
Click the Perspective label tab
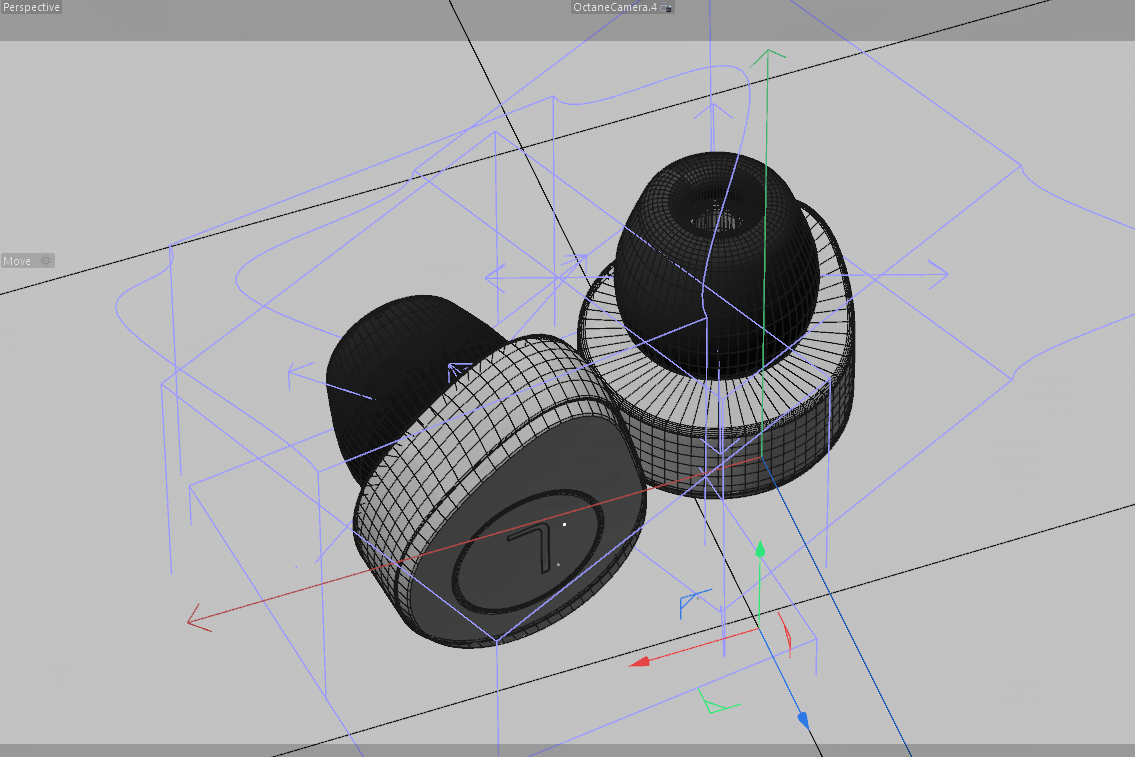click(x=30, y=7)
